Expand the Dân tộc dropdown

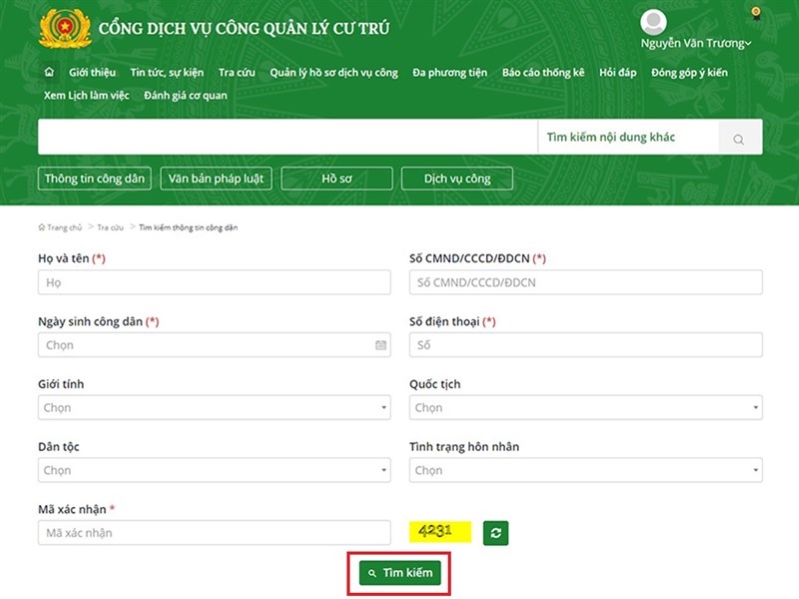click(214, 470)
